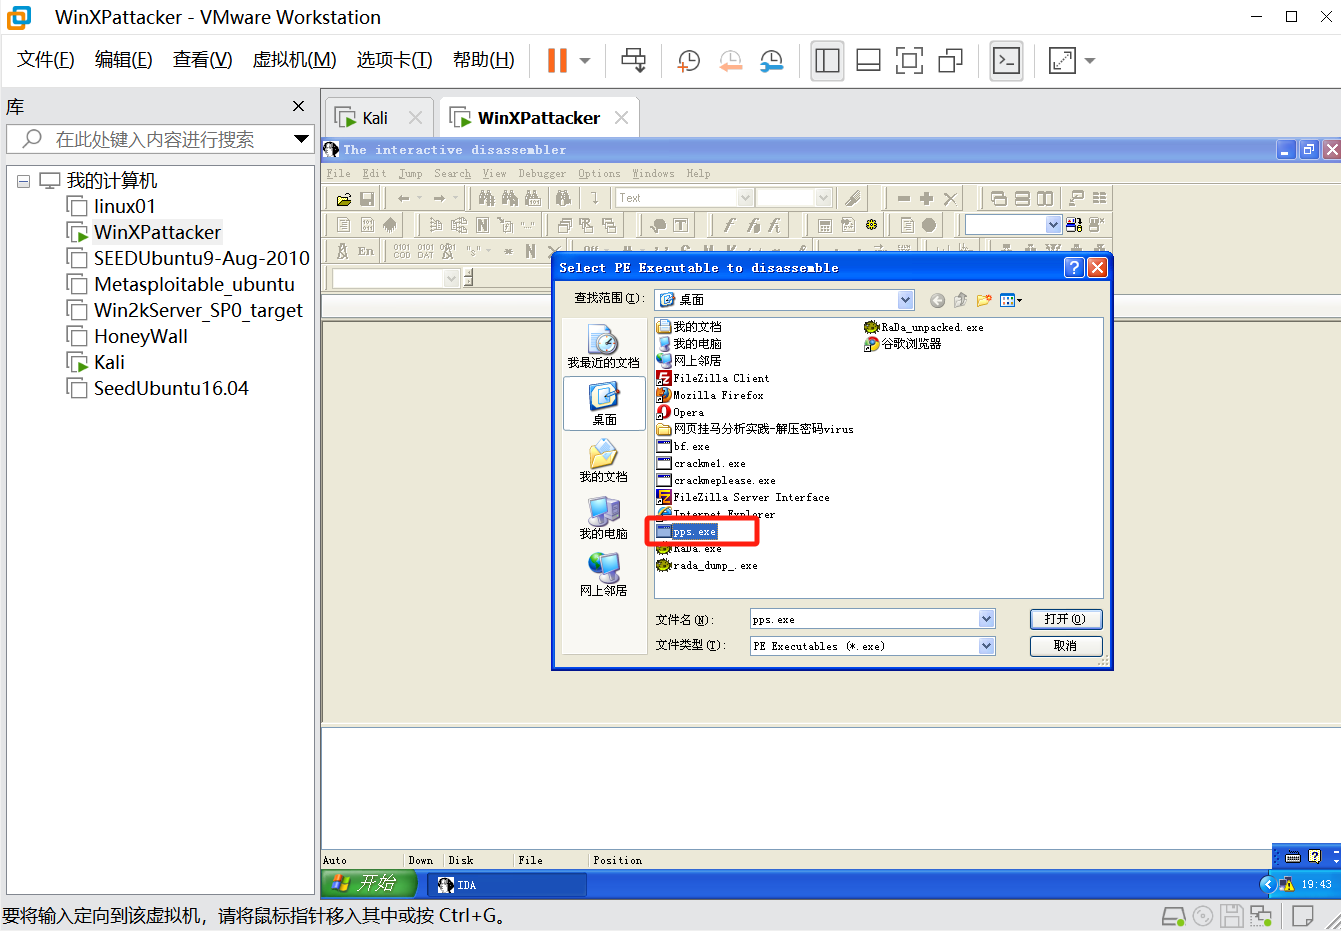Collapse the 我的计算机 tree node
The width and height of the screenshot is (1341, 931).
pos(23,182)
